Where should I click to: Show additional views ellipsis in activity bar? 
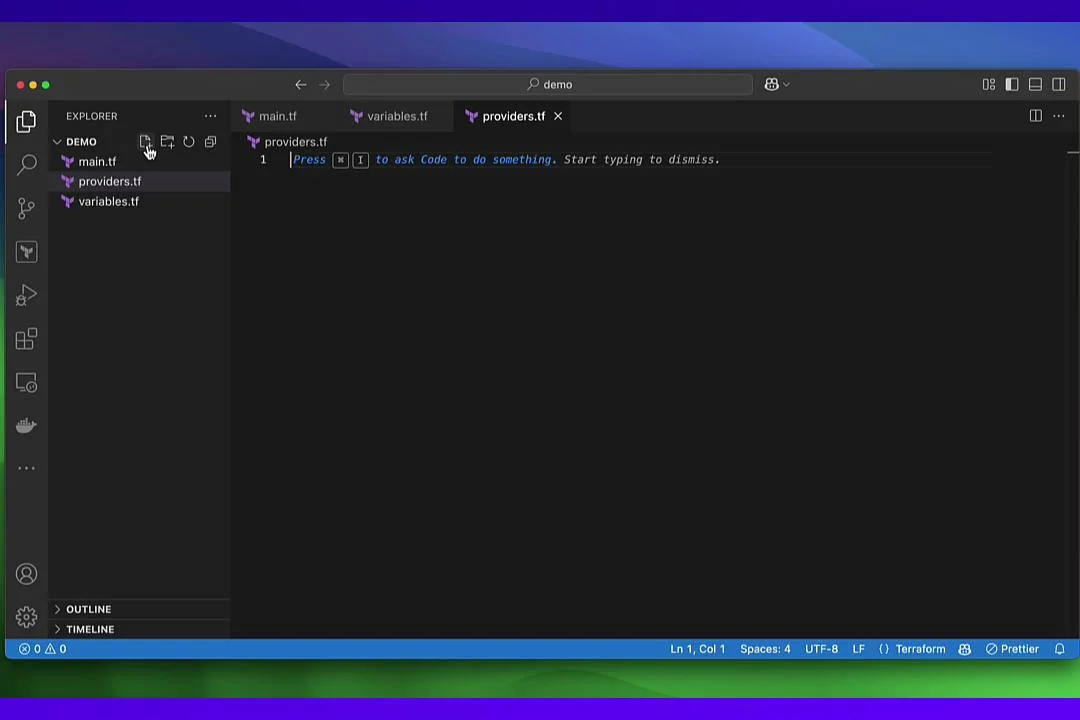pos(26,469)
